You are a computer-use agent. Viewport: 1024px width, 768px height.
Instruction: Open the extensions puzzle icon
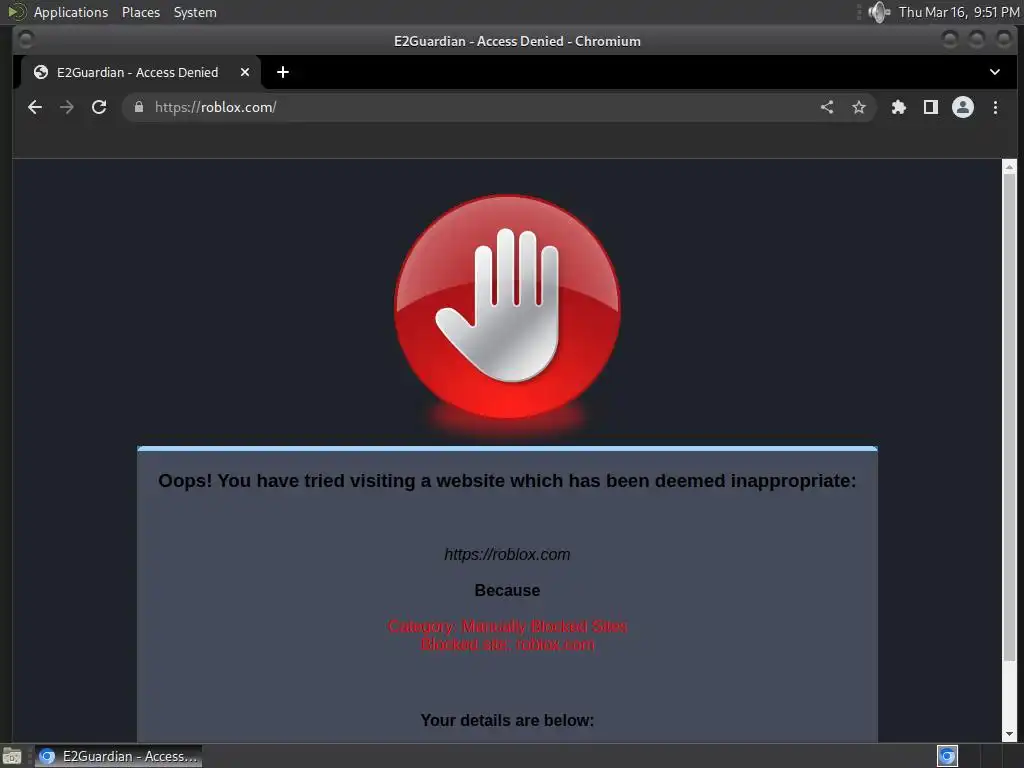click(899, 107)
